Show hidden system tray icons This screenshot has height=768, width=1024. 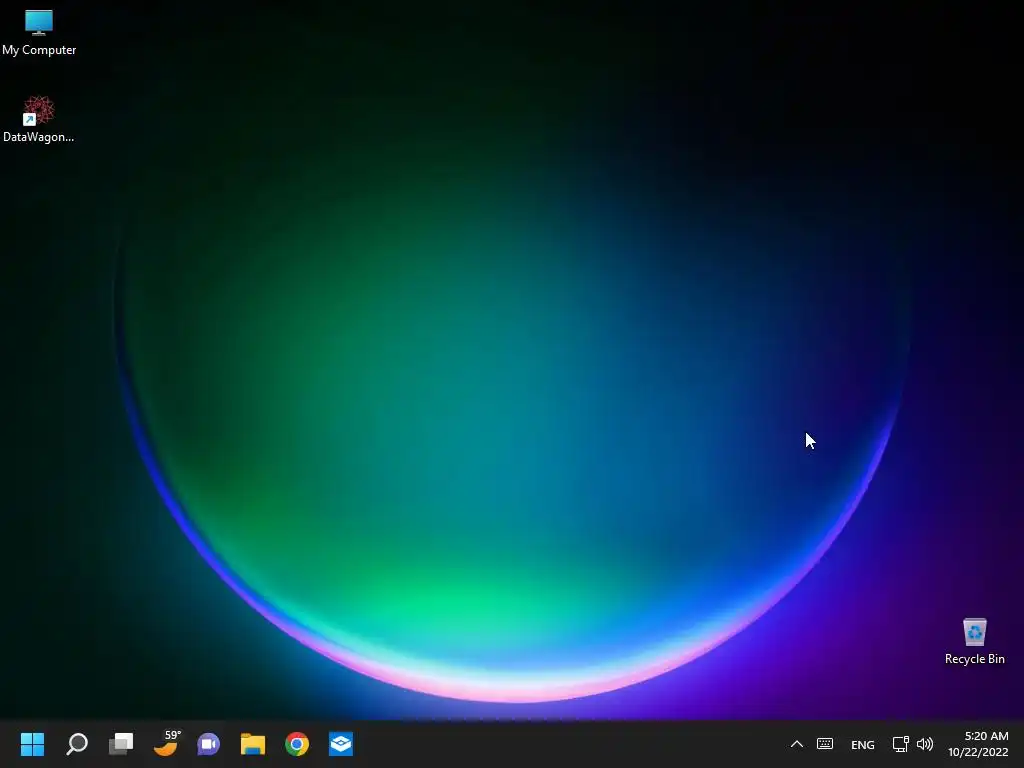click(797, 744)
